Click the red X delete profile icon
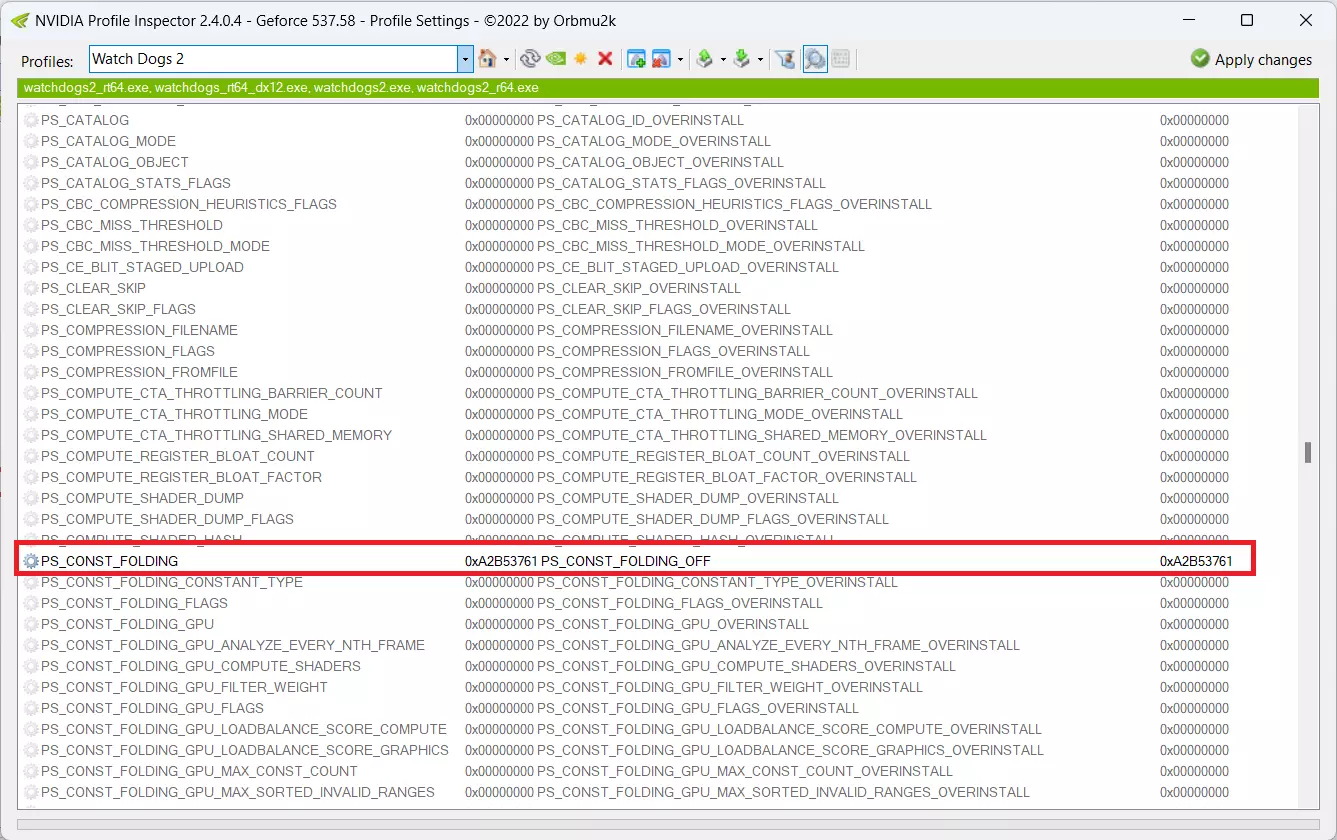 [605, 59]
